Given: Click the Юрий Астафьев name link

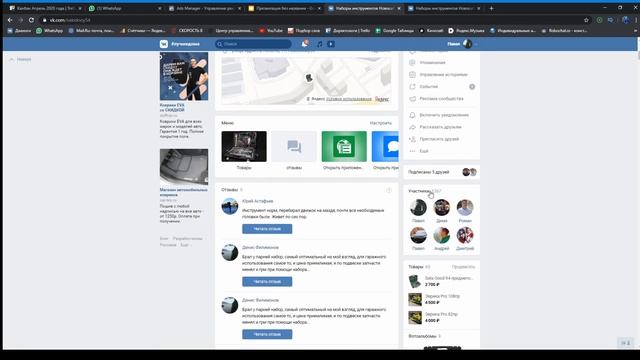Looking at the screenshot, I should point(258,201).
